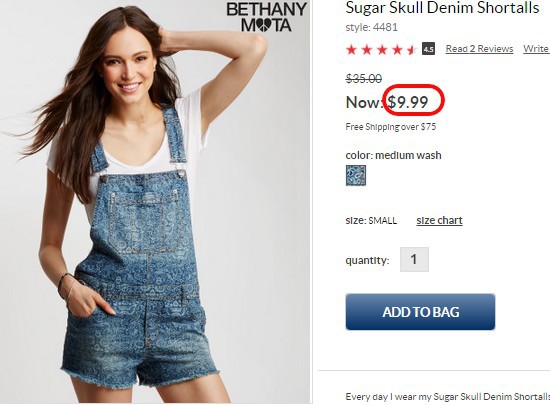Focus the quantity input field

pyautogui.click(x=414, y=259)
